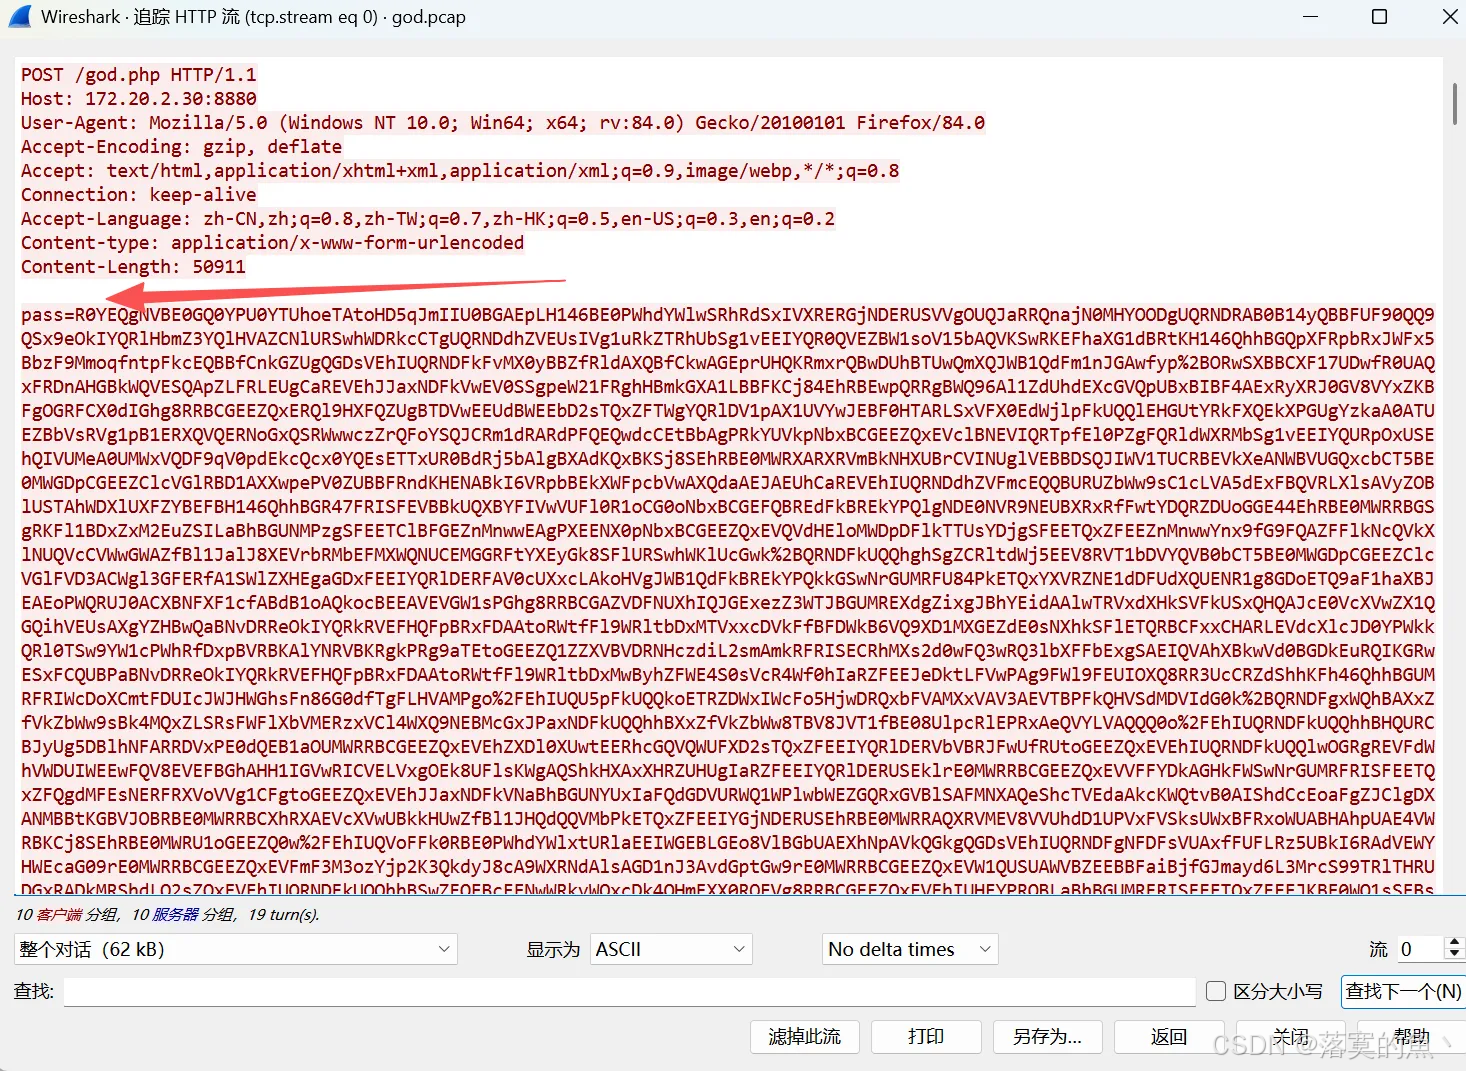Toggle the 区分大小写 case-sensitive checkbox
This screenshot has width=1466, height=1071.
(1216, 991)
